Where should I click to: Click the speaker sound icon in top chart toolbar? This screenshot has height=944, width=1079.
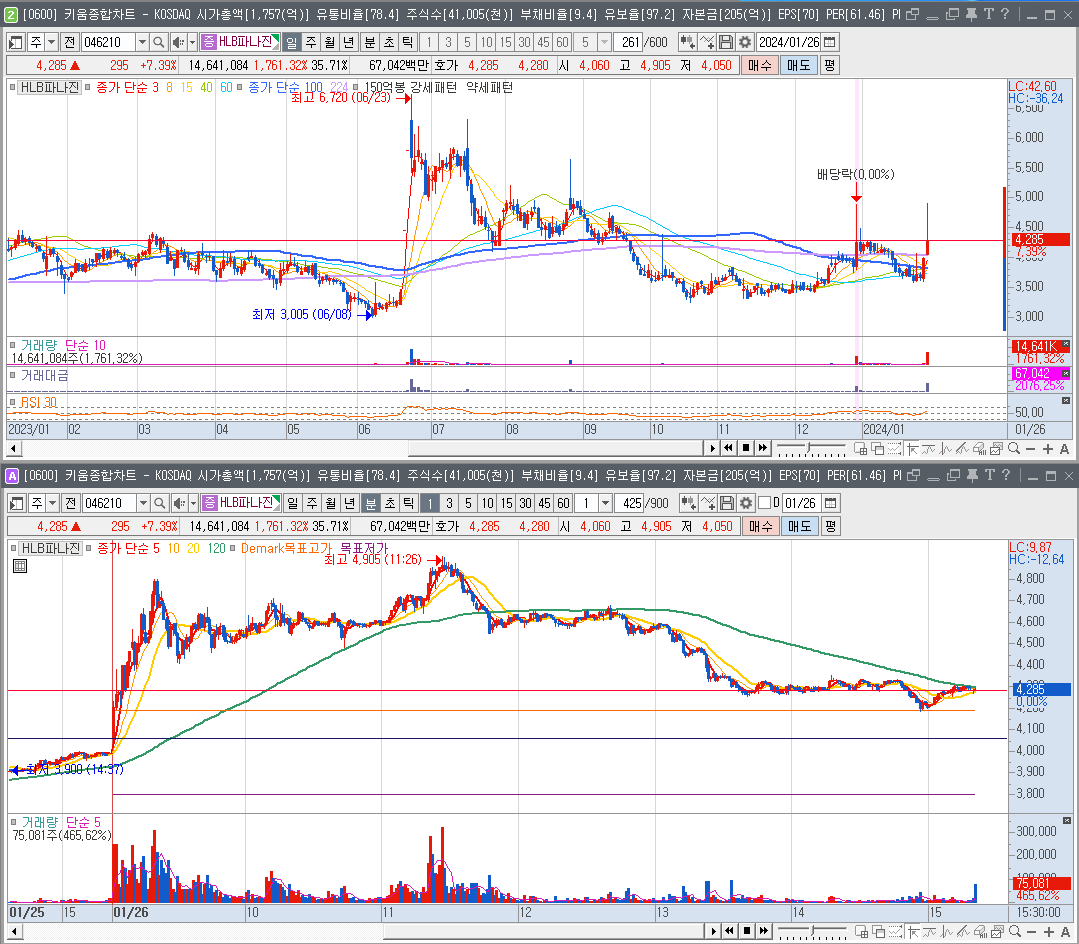(x=178, y=43)
